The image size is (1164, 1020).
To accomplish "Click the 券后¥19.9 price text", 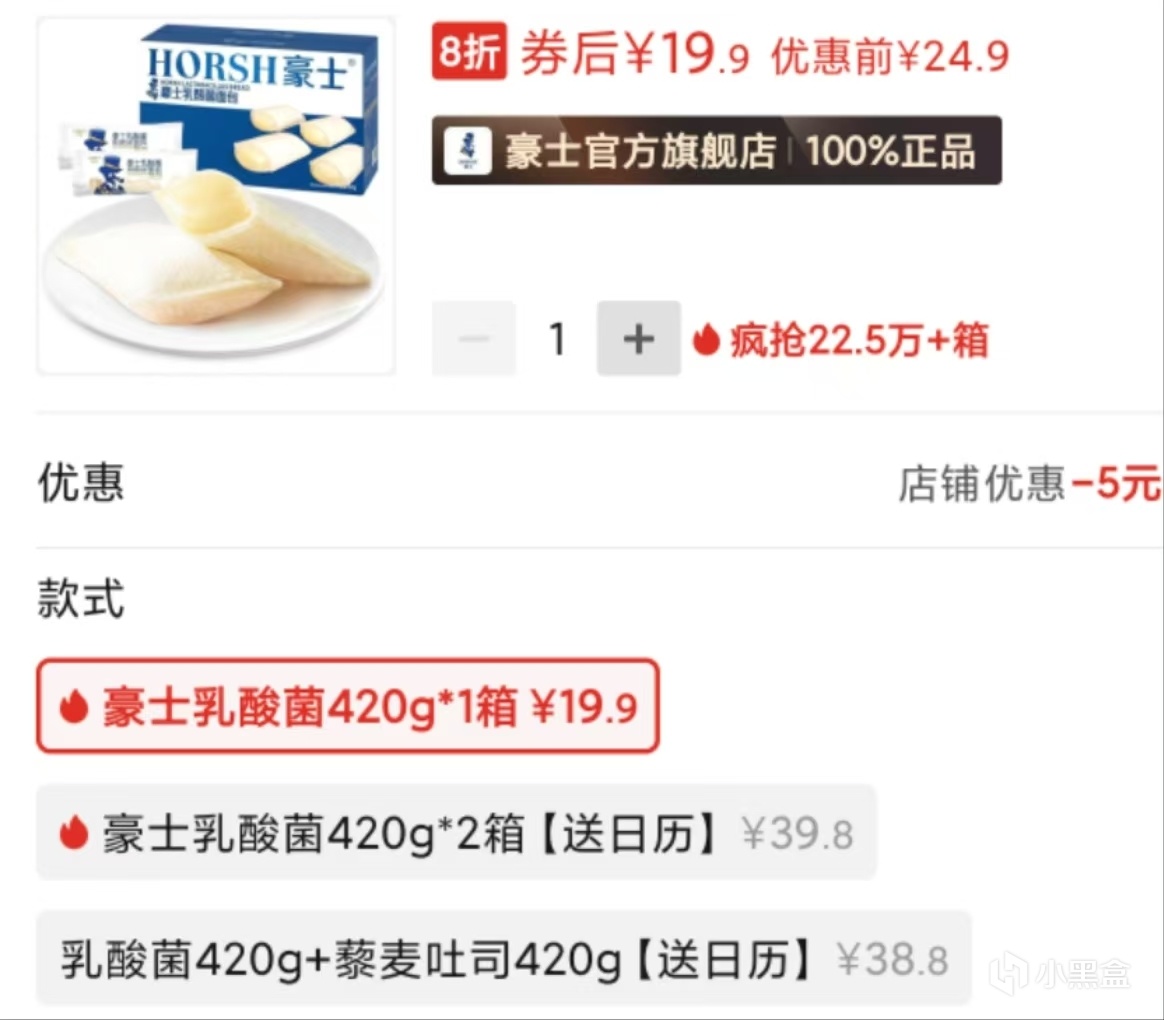I will point(635,53).
